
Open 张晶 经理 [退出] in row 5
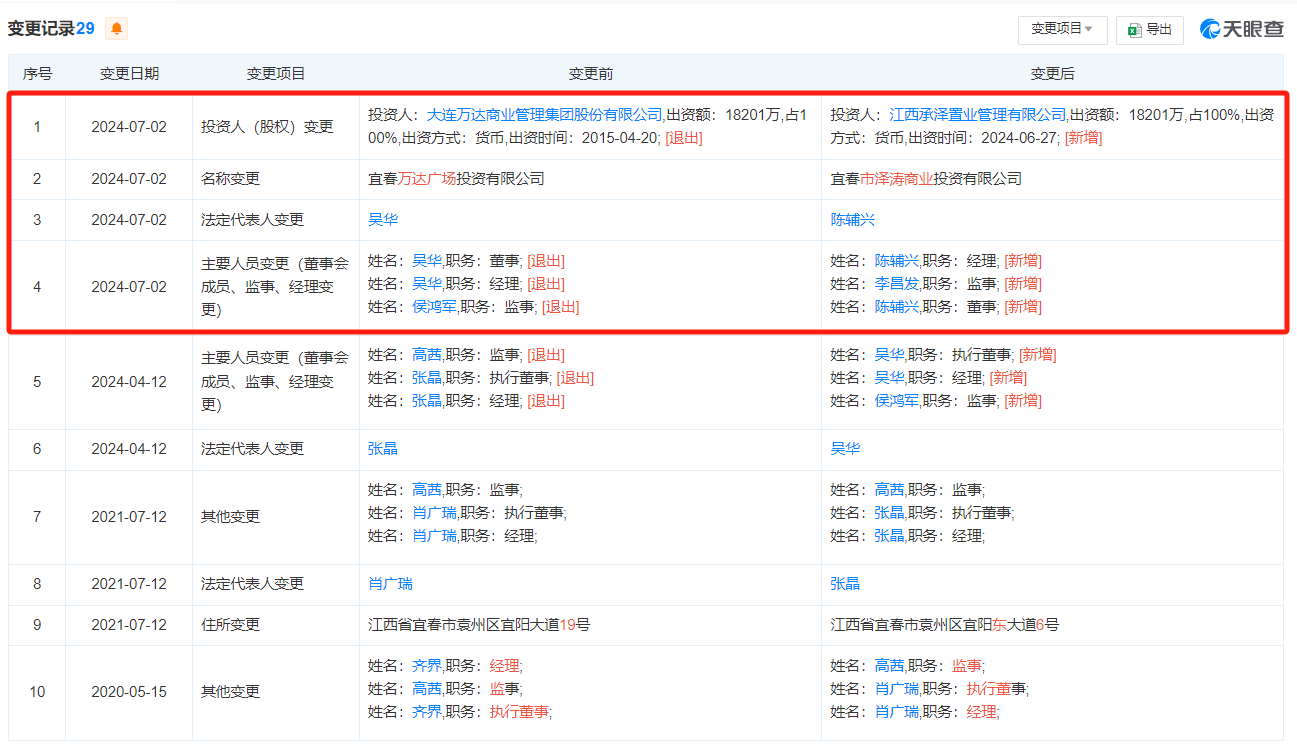[x=427, y=401]
